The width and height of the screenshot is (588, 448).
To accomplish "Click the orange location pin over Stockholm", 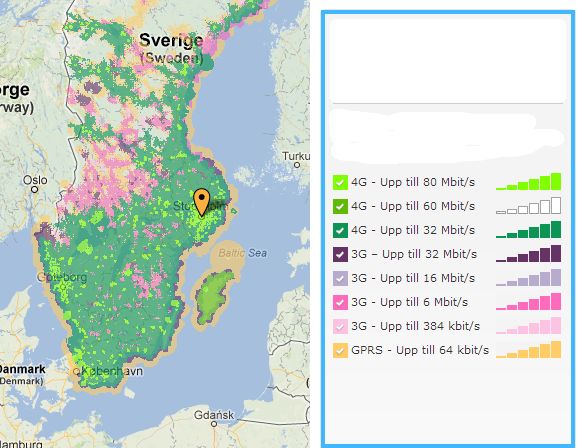I will click(x=202, y=202).
